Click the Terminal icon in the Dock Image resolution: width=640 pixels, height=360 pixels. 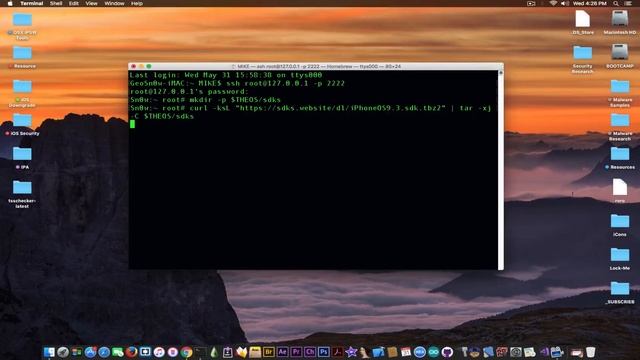200,352
